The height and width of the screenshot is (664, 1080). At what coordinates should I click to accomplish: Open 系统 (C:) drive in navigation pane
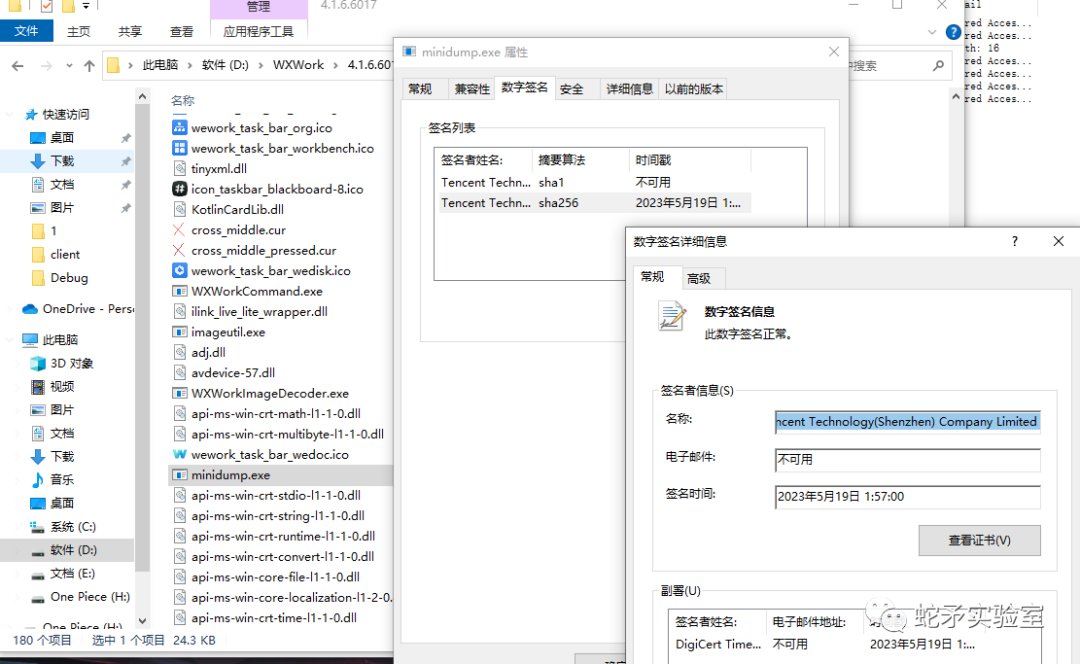[72, 527]
